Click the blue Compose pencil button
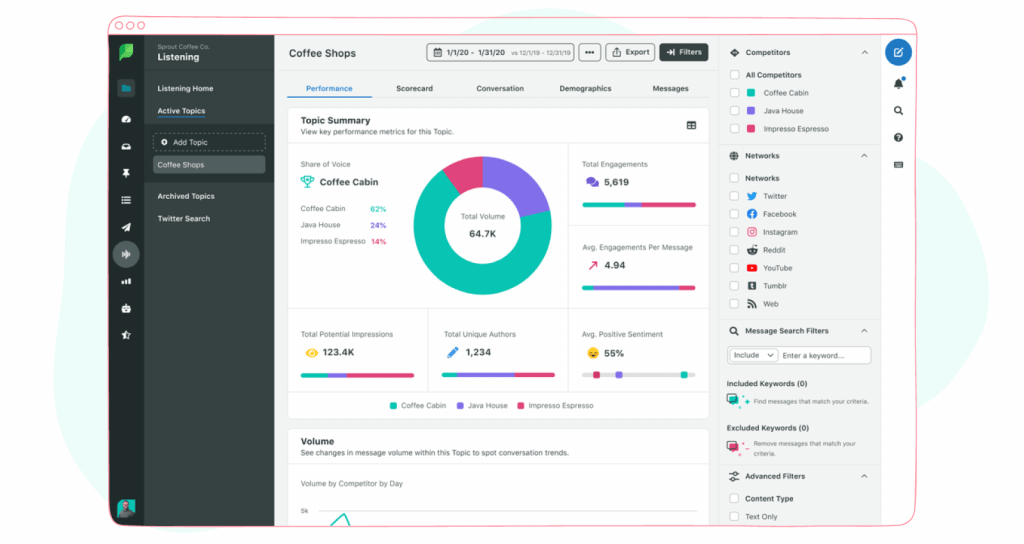1024x544 pixels. pyautogui.click(x=899, y=52)
